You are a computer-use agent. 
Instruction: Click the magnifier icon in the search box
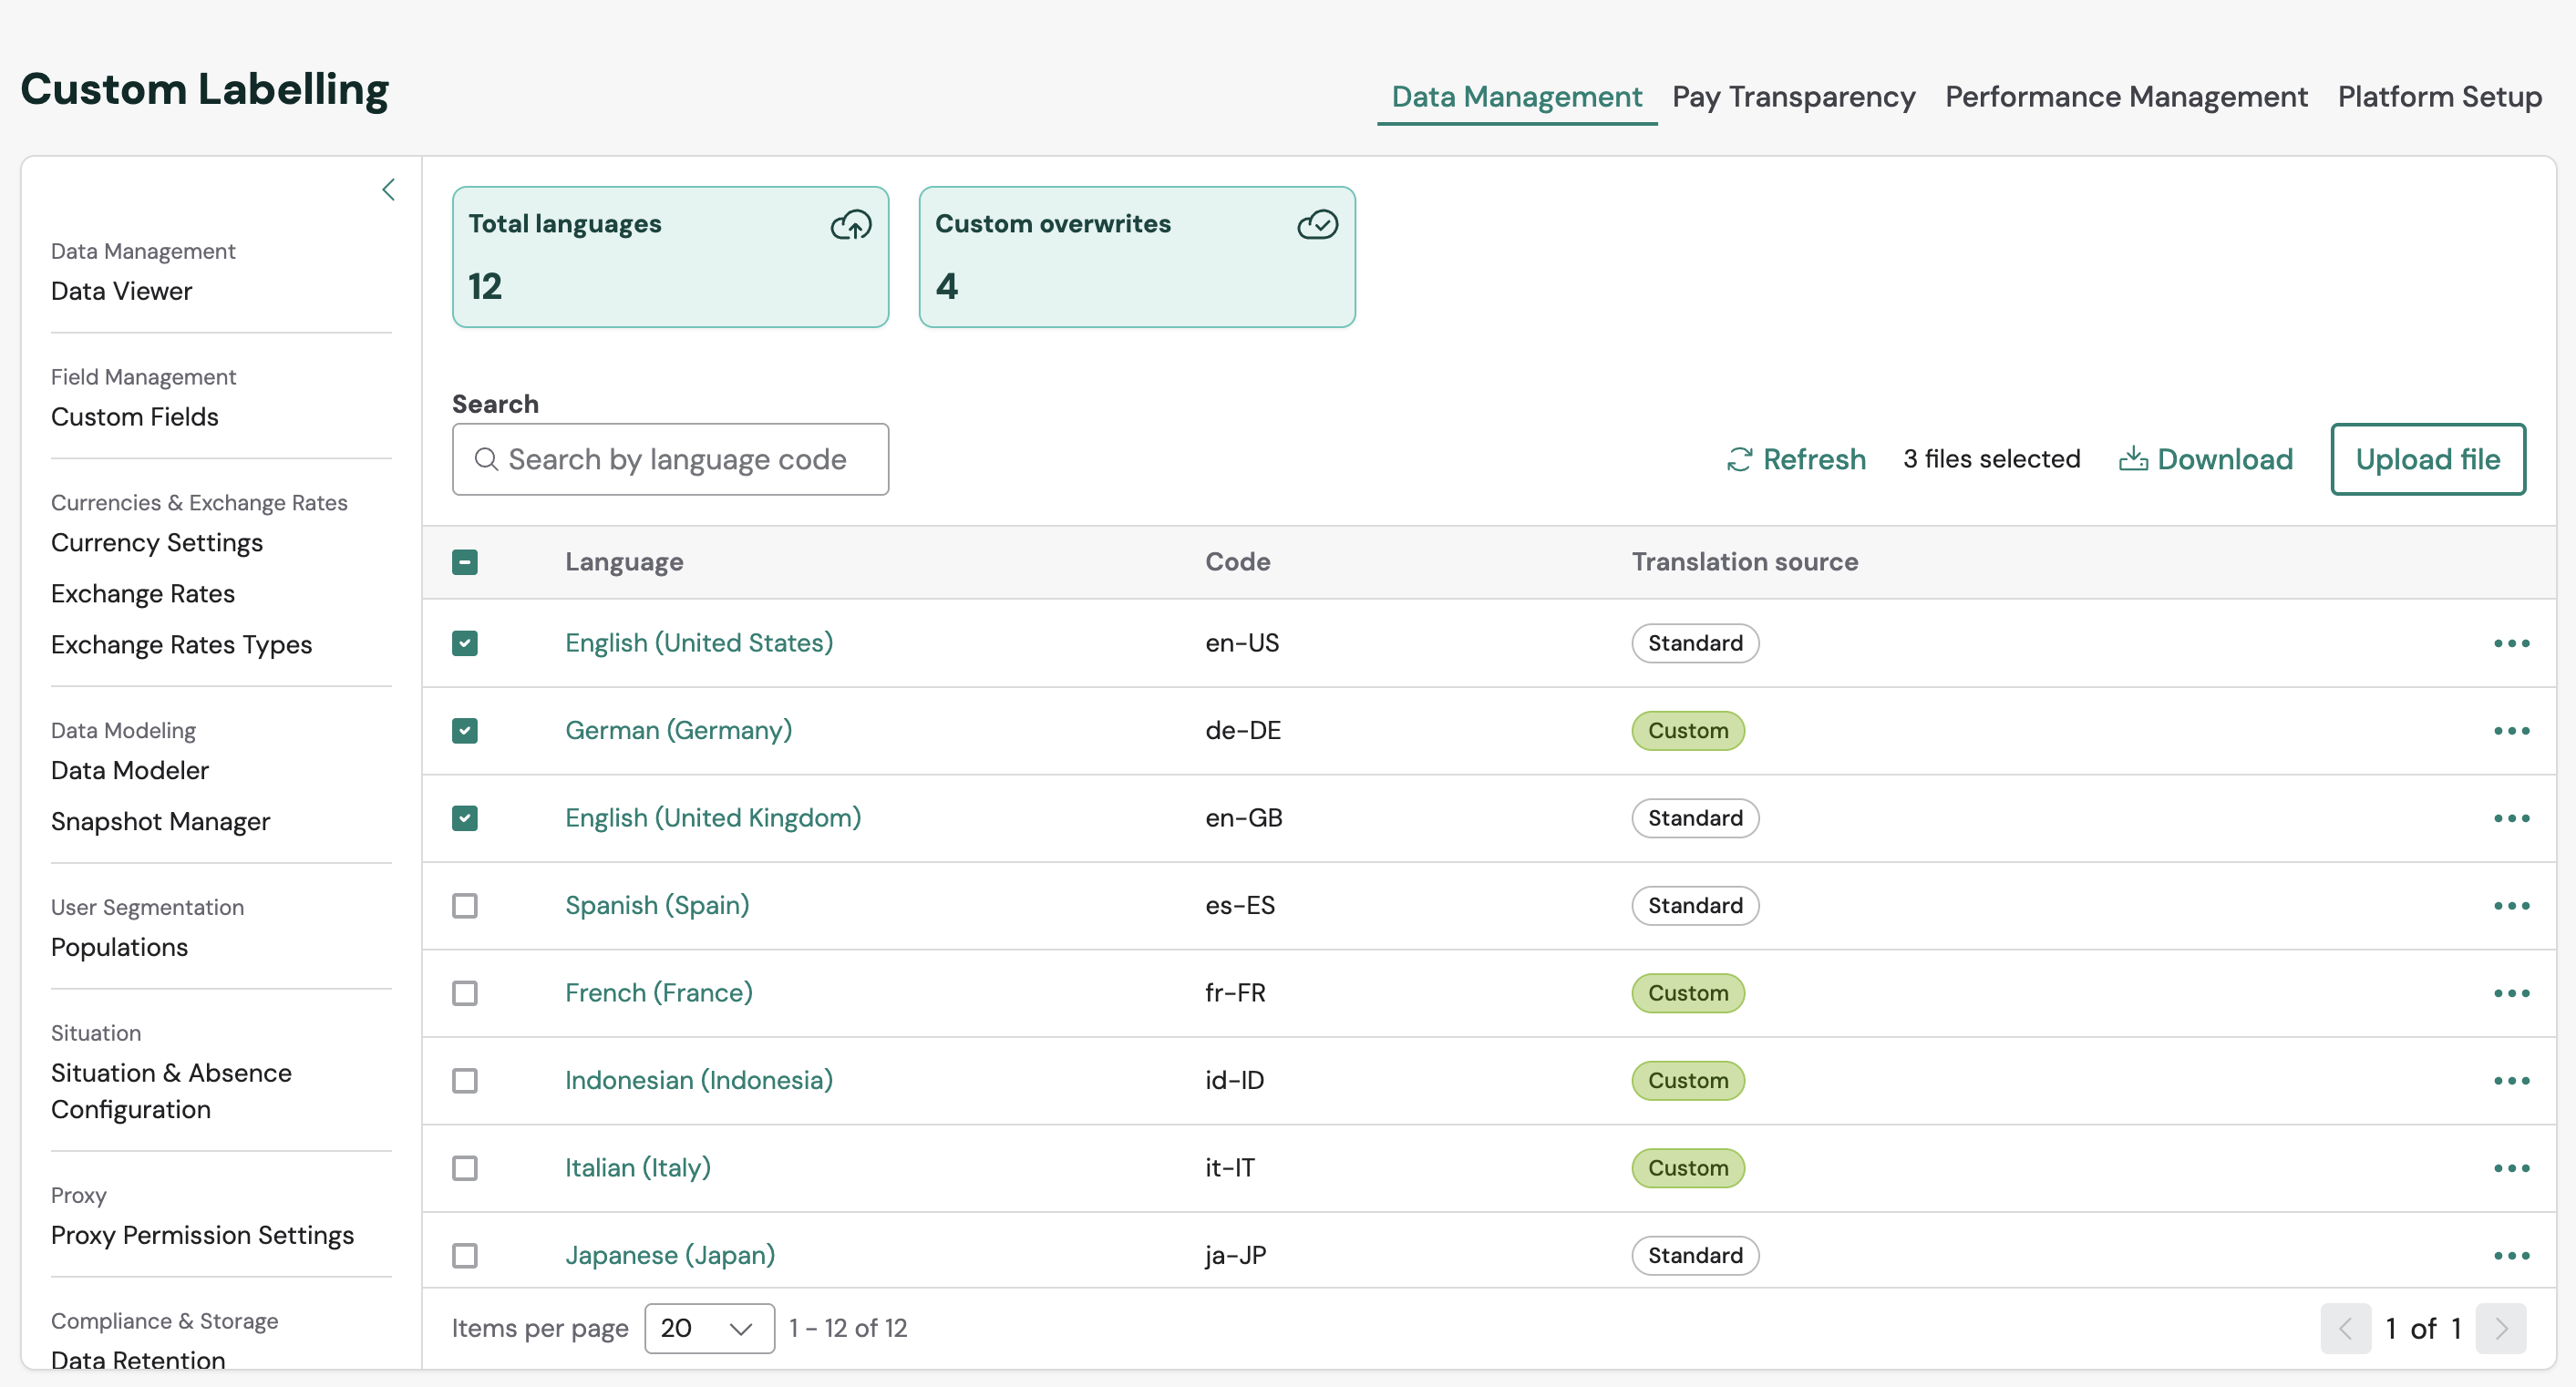click(x=486, y=459)
